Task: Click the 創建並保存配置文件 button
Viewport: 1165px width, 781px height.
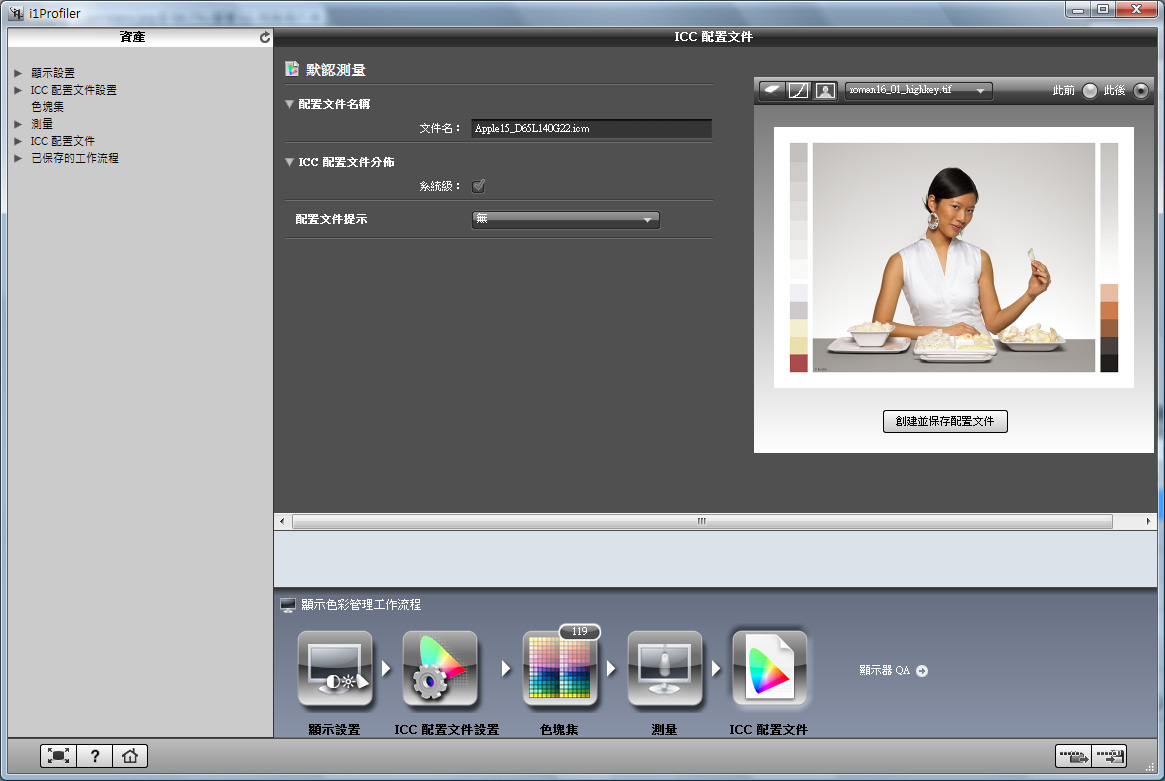Action: (x=945, y=421)
